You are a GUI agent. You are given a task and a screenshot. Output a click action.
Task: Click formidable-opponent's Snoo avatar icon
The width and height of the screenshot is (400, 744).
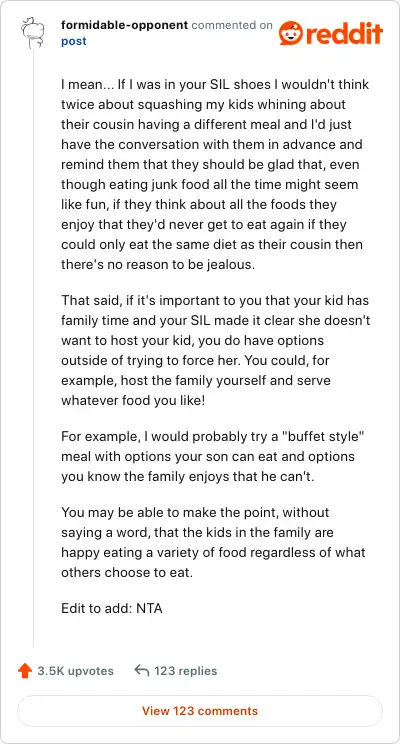(33, 32)
